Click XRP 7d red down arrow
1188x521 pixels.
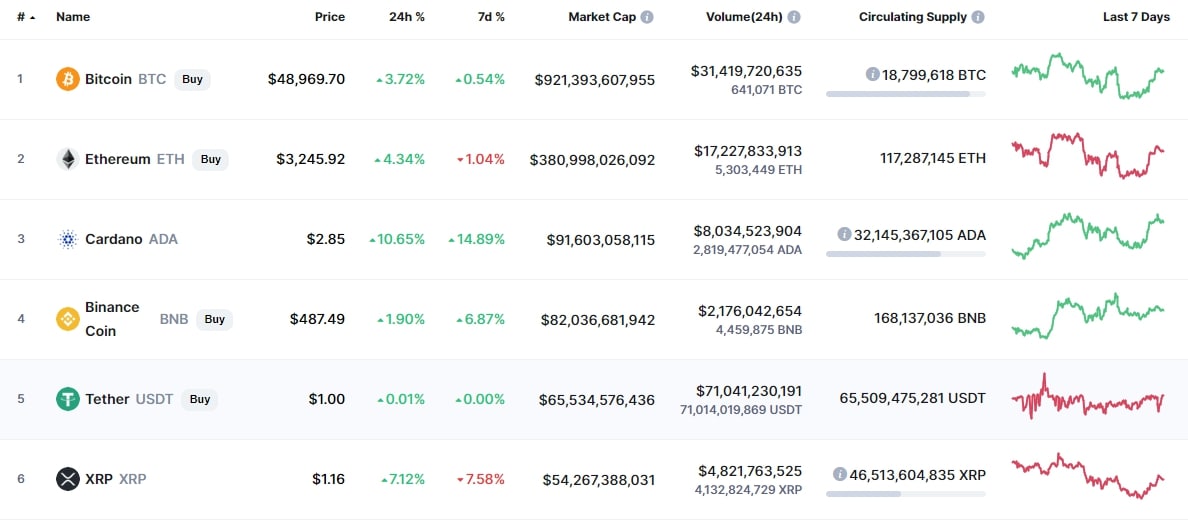[x=460, y=479]
